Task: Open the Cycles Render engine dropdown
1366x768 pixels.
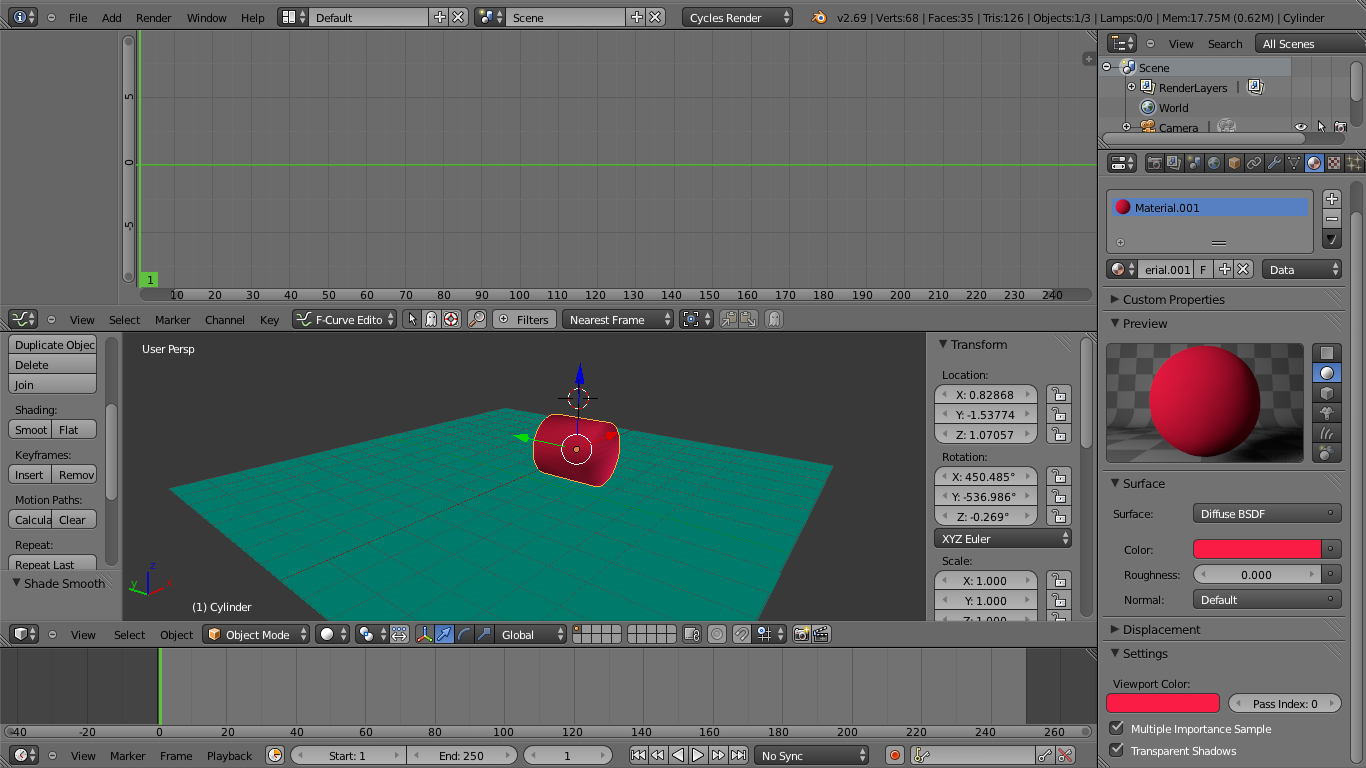Action: click(x=737, y=16)
